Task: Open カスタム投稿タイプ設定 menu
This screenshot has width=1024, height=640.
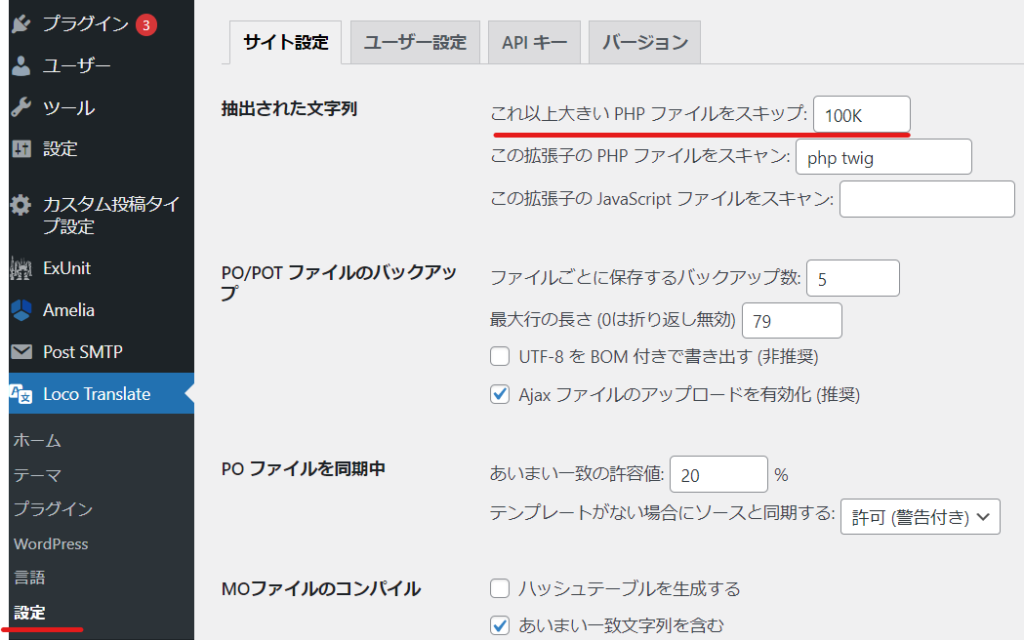Action: (110, 216)
